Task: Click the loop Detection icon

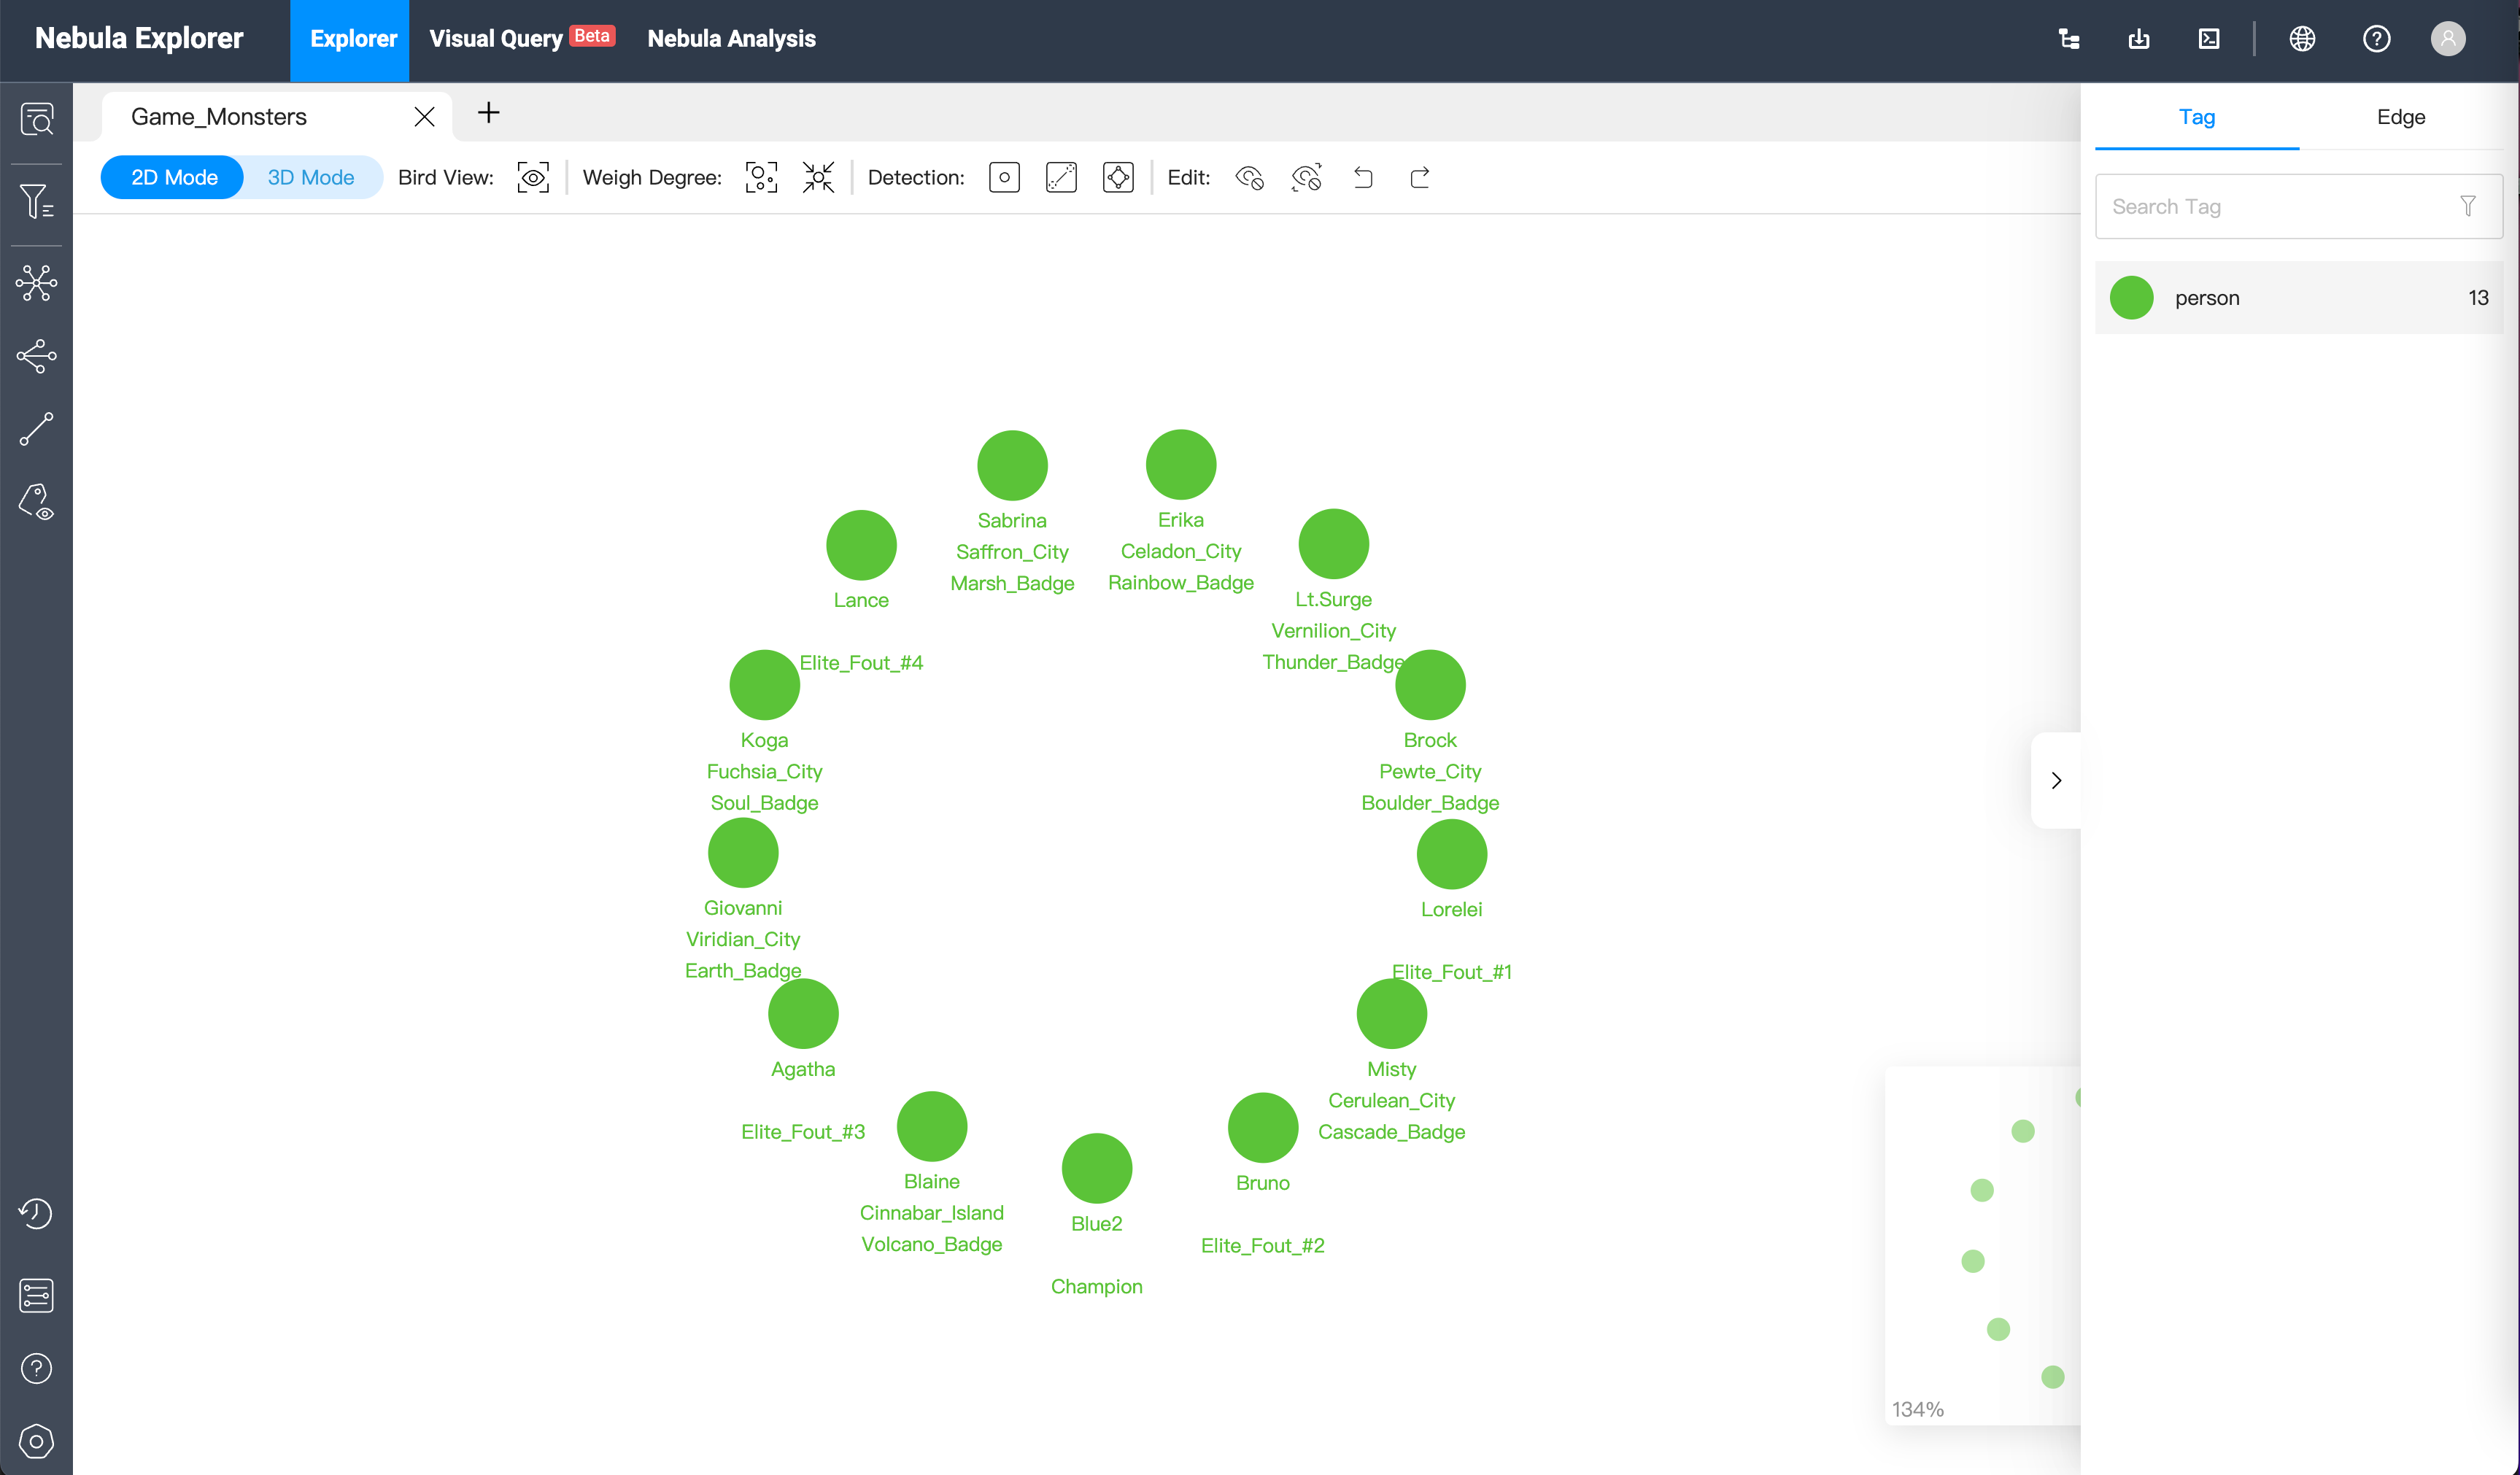Action: click(x=1118, y=178)
